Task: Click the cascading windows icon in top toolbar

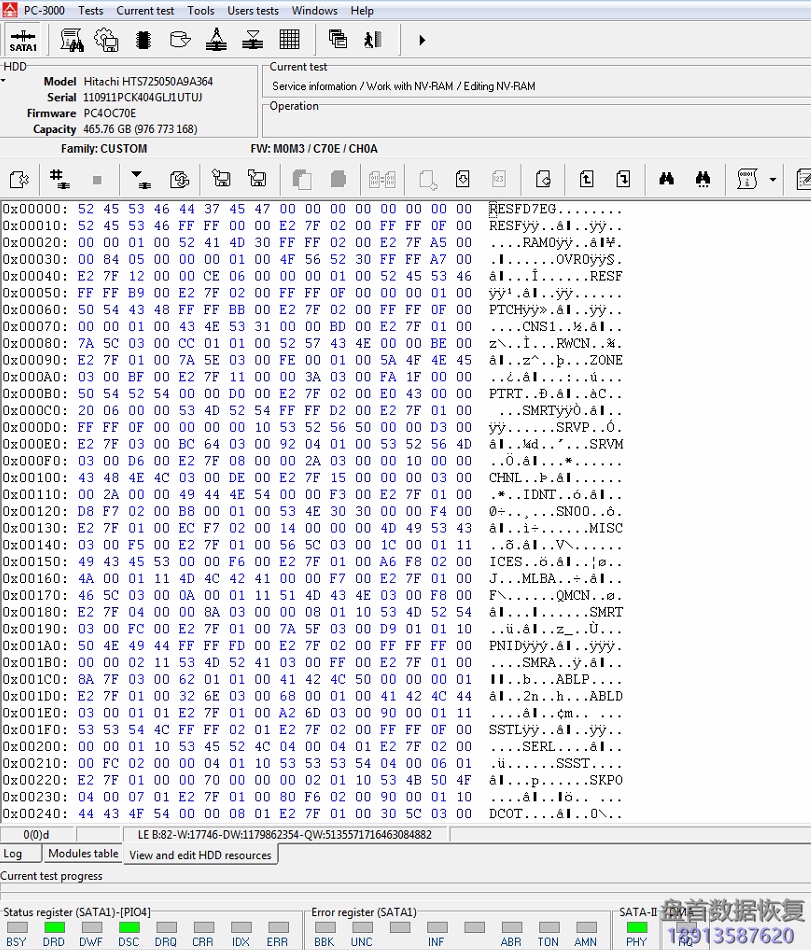Action: (x=338, y=40)
